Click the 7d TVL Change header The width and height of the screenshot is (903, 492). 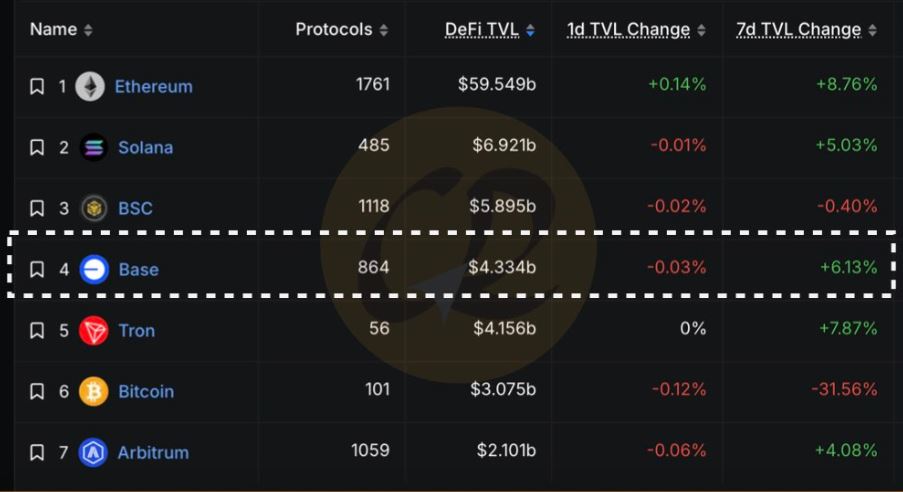coord(798,29)
